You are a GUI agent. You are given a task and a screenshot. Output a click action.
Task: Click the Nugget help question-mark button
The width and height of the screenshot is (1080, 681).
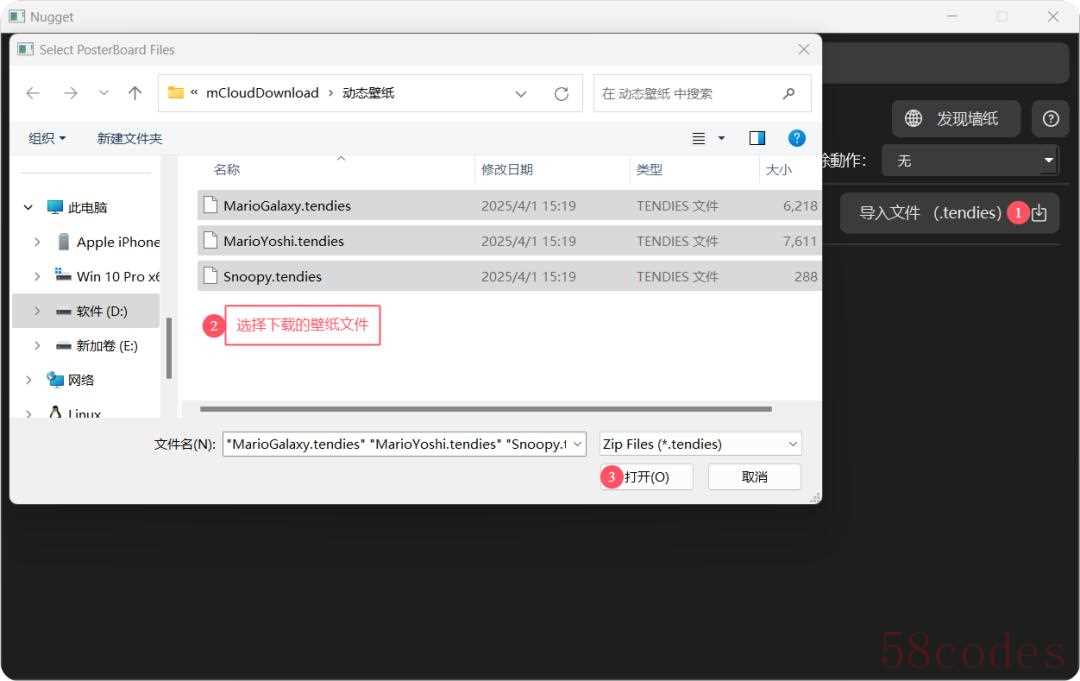click(x=1050, y=119)
